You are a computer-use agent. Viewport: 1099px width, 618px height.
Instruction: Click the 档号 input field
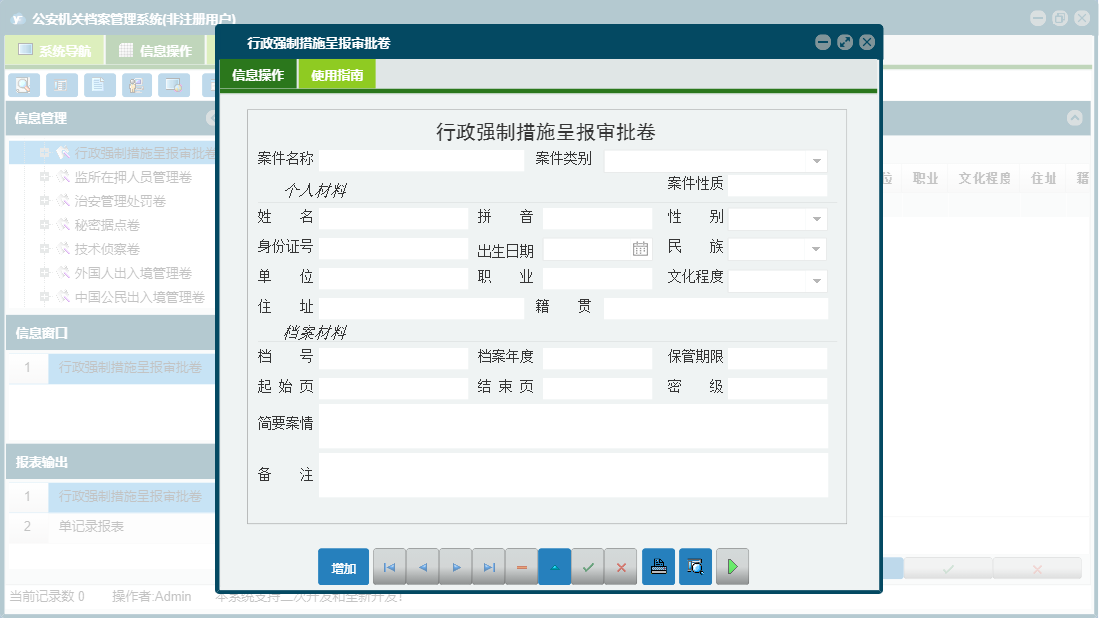tap(393, 359)
